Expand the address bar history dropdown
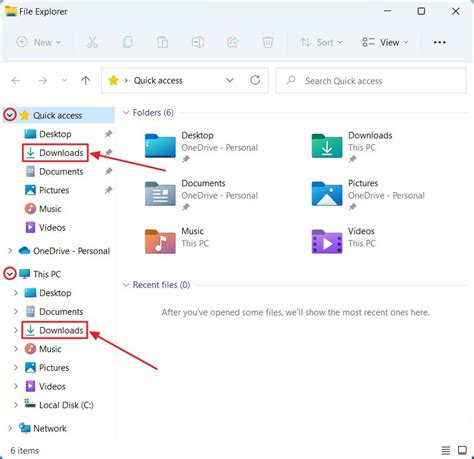This screenshot has height=459, width=474. pos(230,80)
